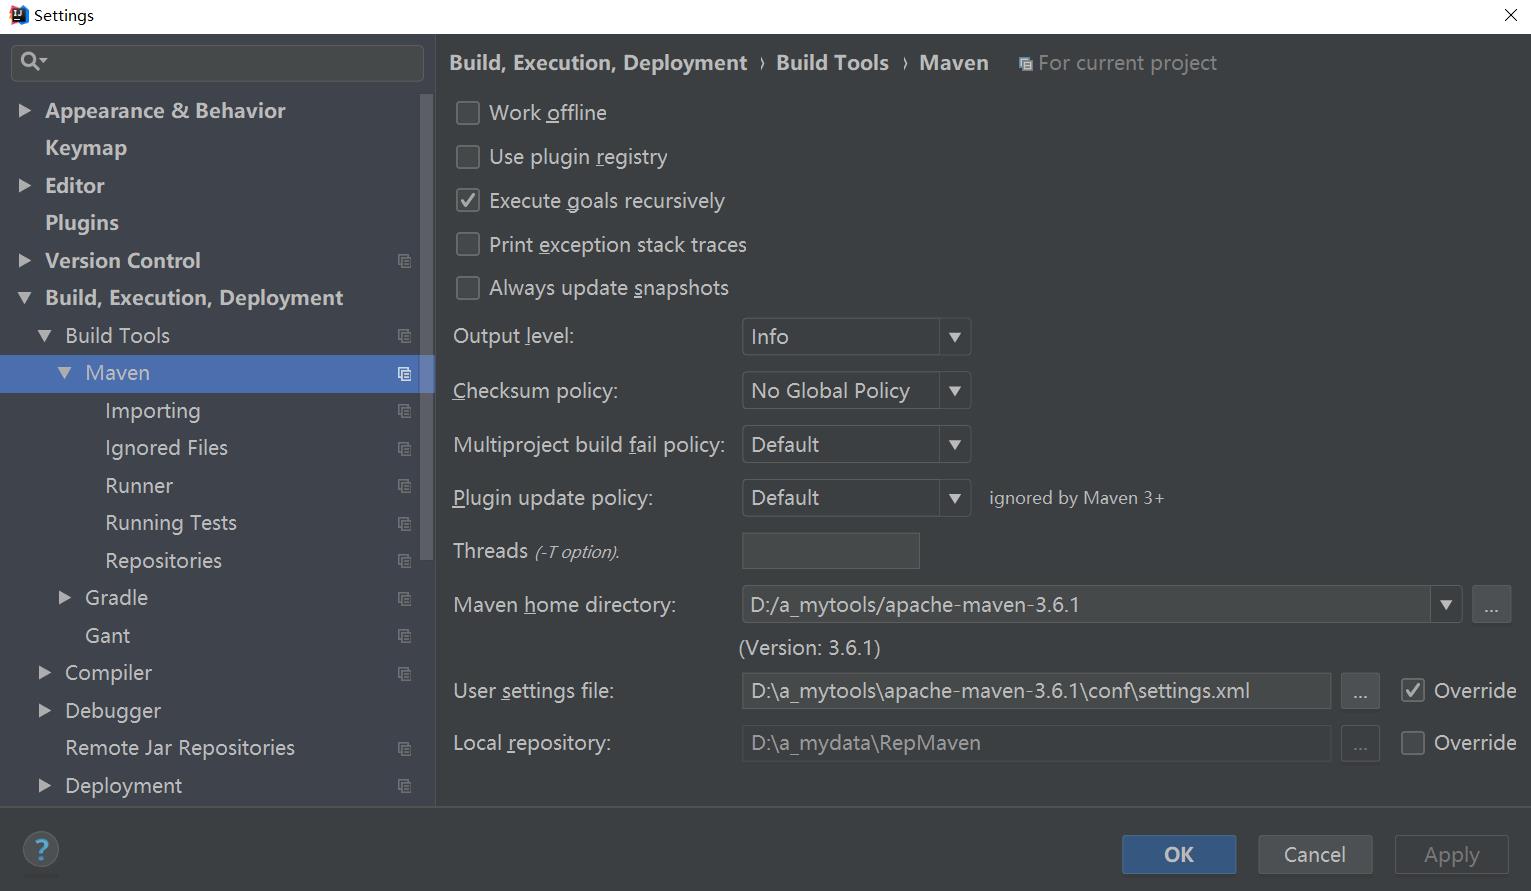Click browse button for Local repository
Viewport: 1531px width, 891px height.
1360,744
